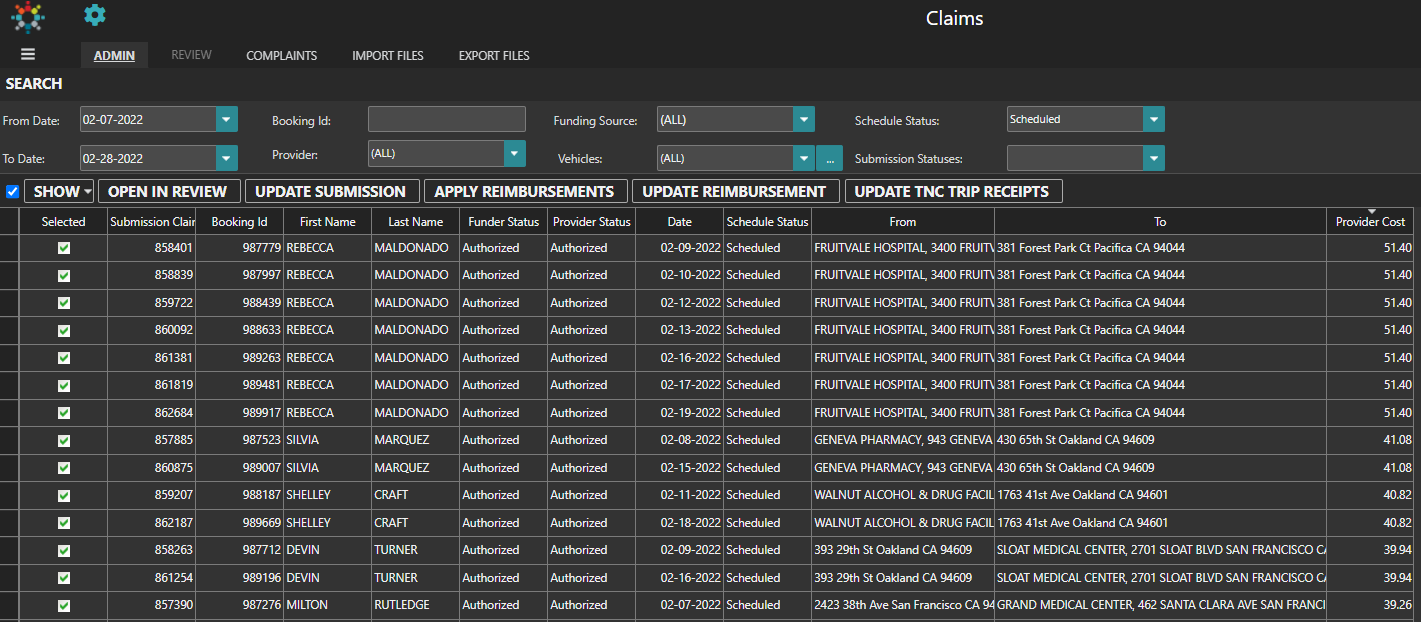This screenshot has height=622, width=1421.
Task: Uncheck the row for submission claim 858401
Action: tap(64, 248)
